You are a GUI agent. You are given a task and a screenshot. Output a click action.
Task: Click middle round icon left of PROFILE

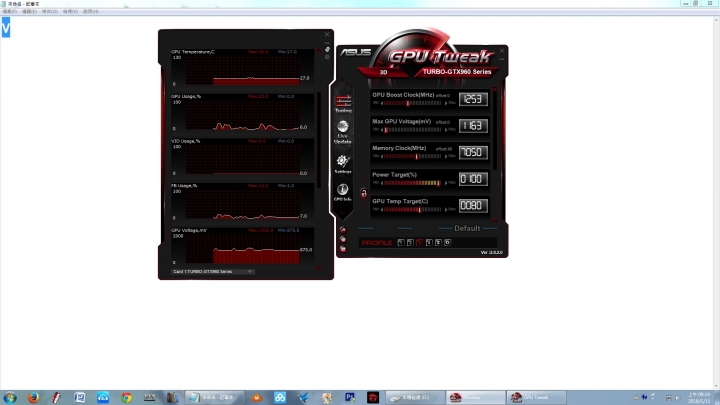coord(343,239)
